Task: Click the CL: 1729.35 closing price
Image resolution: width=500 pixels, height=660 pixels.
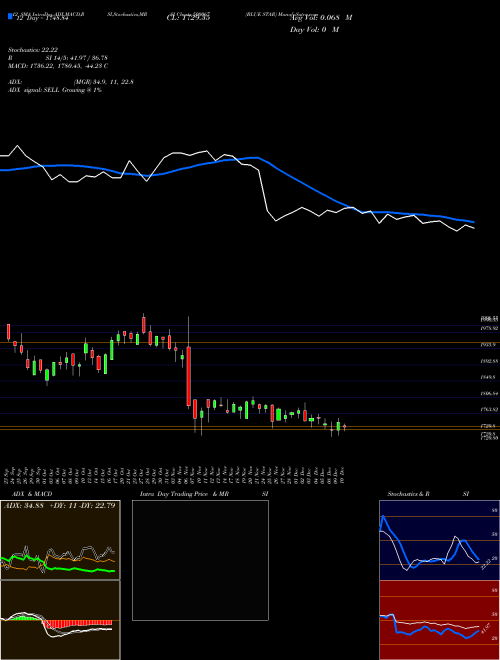Action: coord(188,18)
